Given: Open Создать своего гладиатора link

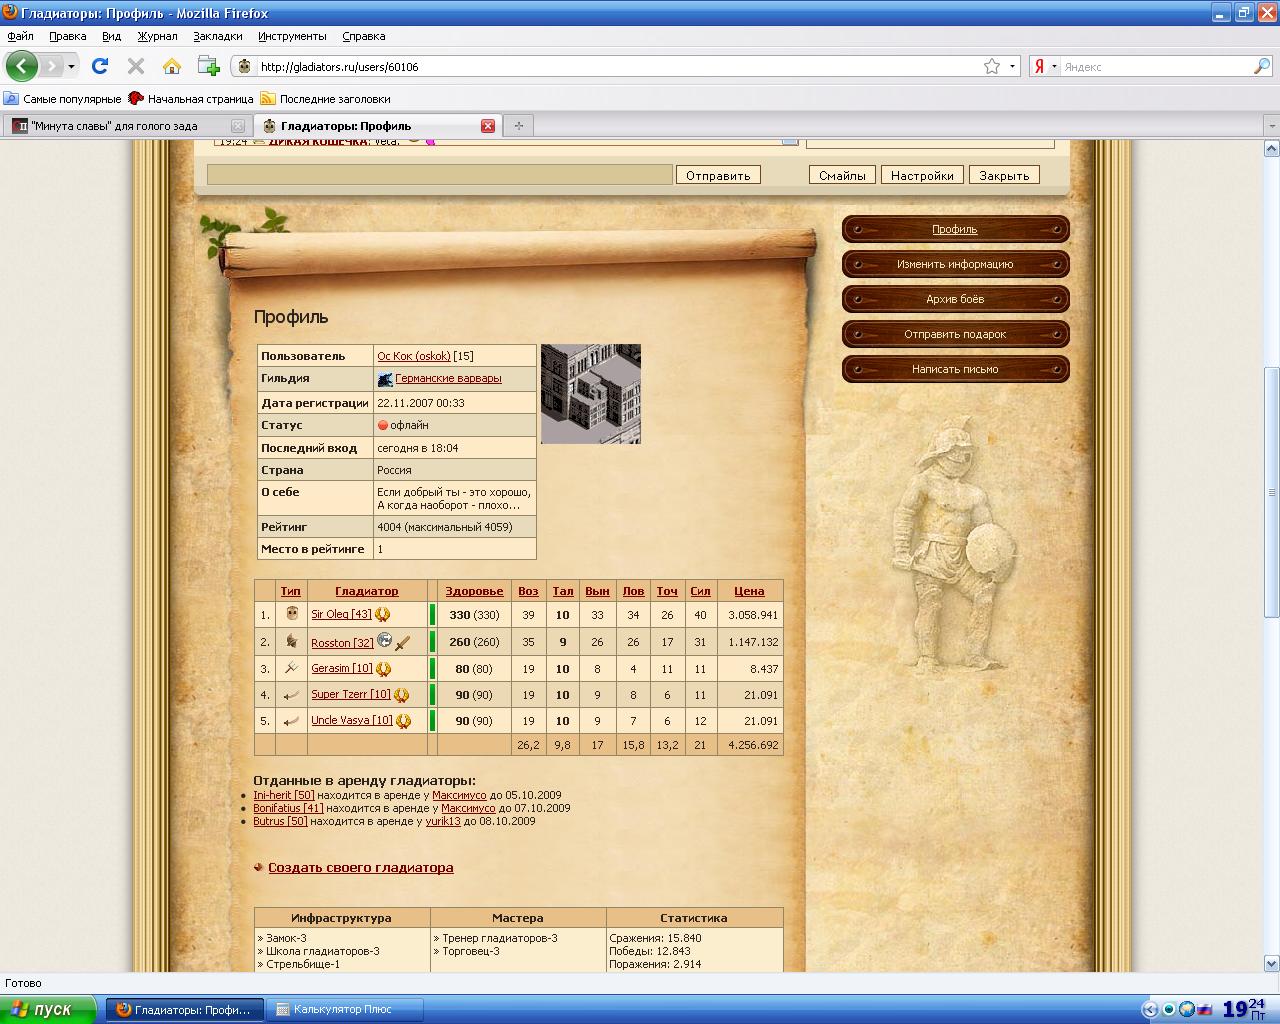Looking at the screenshot, I should point(360,868).
